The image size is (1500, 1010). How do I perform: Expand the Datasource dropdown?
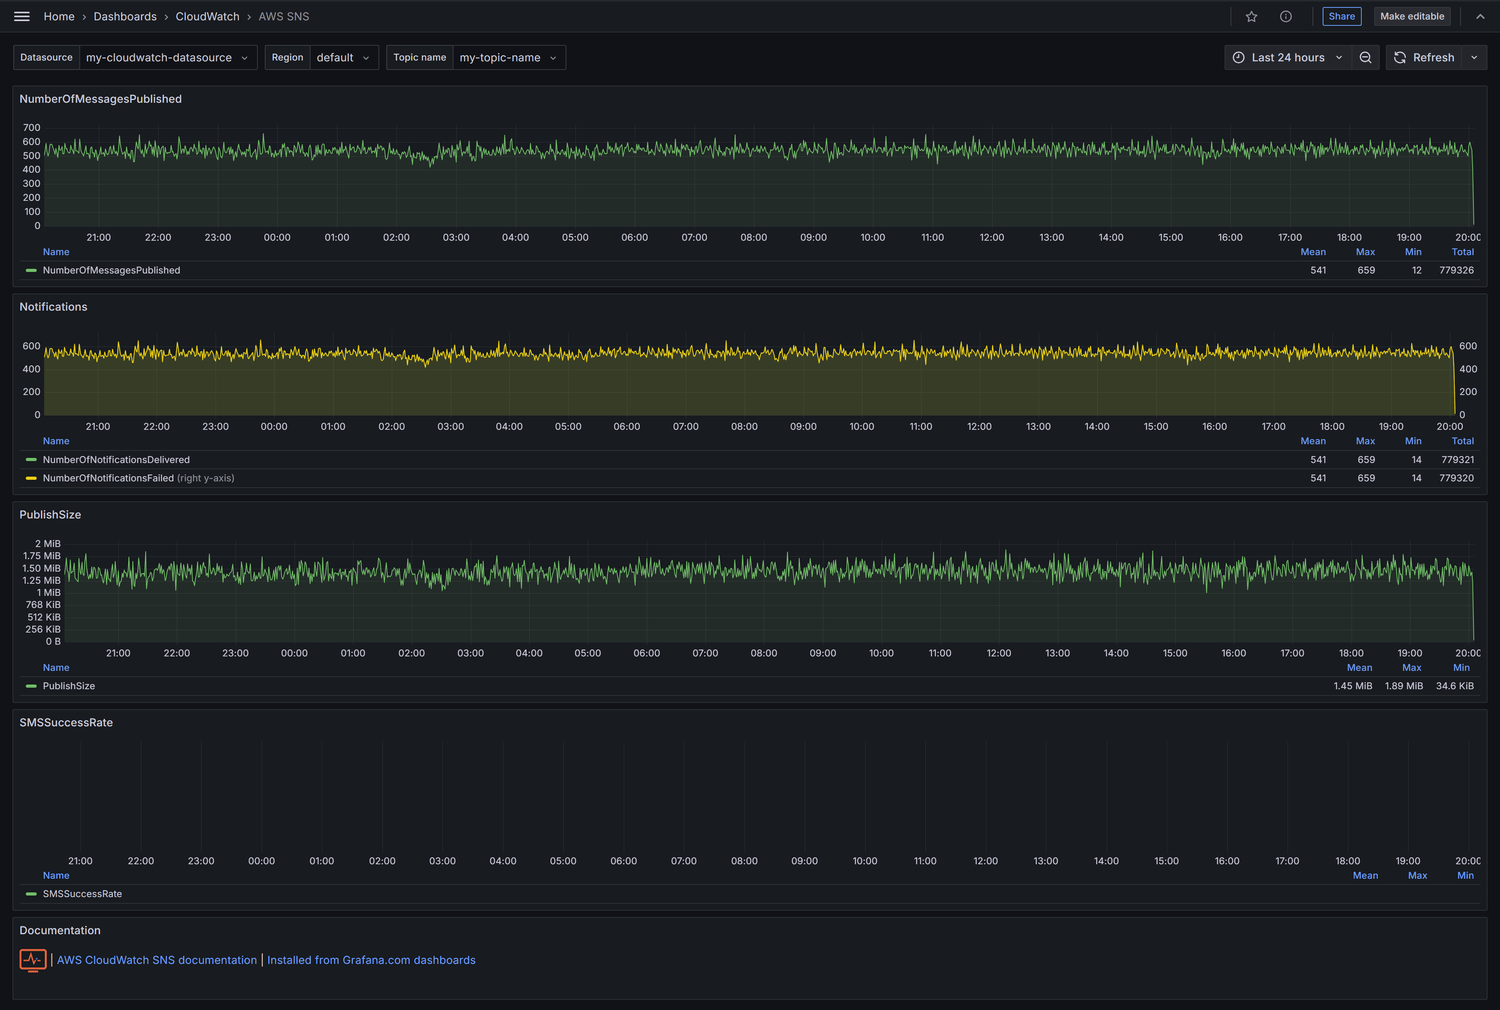[x=167, y=58]
